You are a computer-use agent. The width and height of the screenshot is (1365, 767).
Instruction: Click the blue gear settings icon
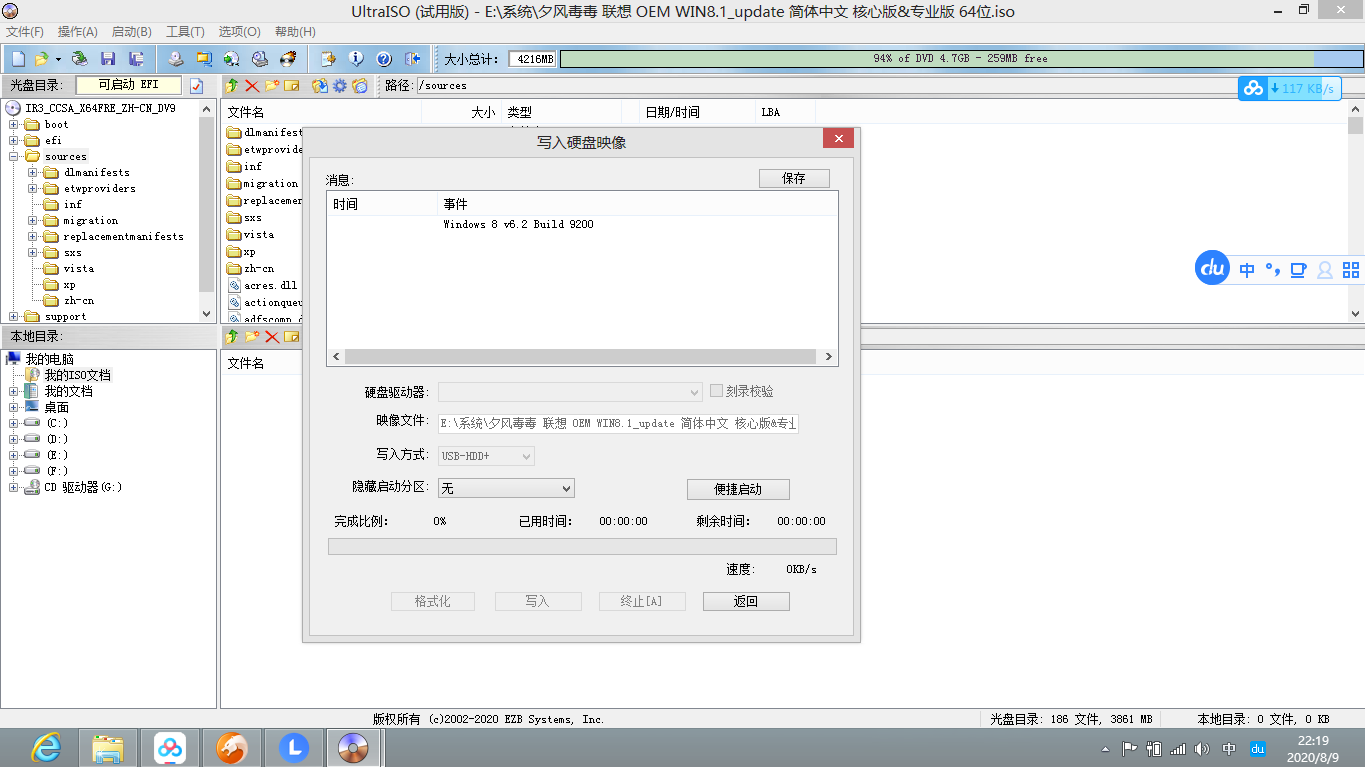pyautogui.click(x=340, y=86)
